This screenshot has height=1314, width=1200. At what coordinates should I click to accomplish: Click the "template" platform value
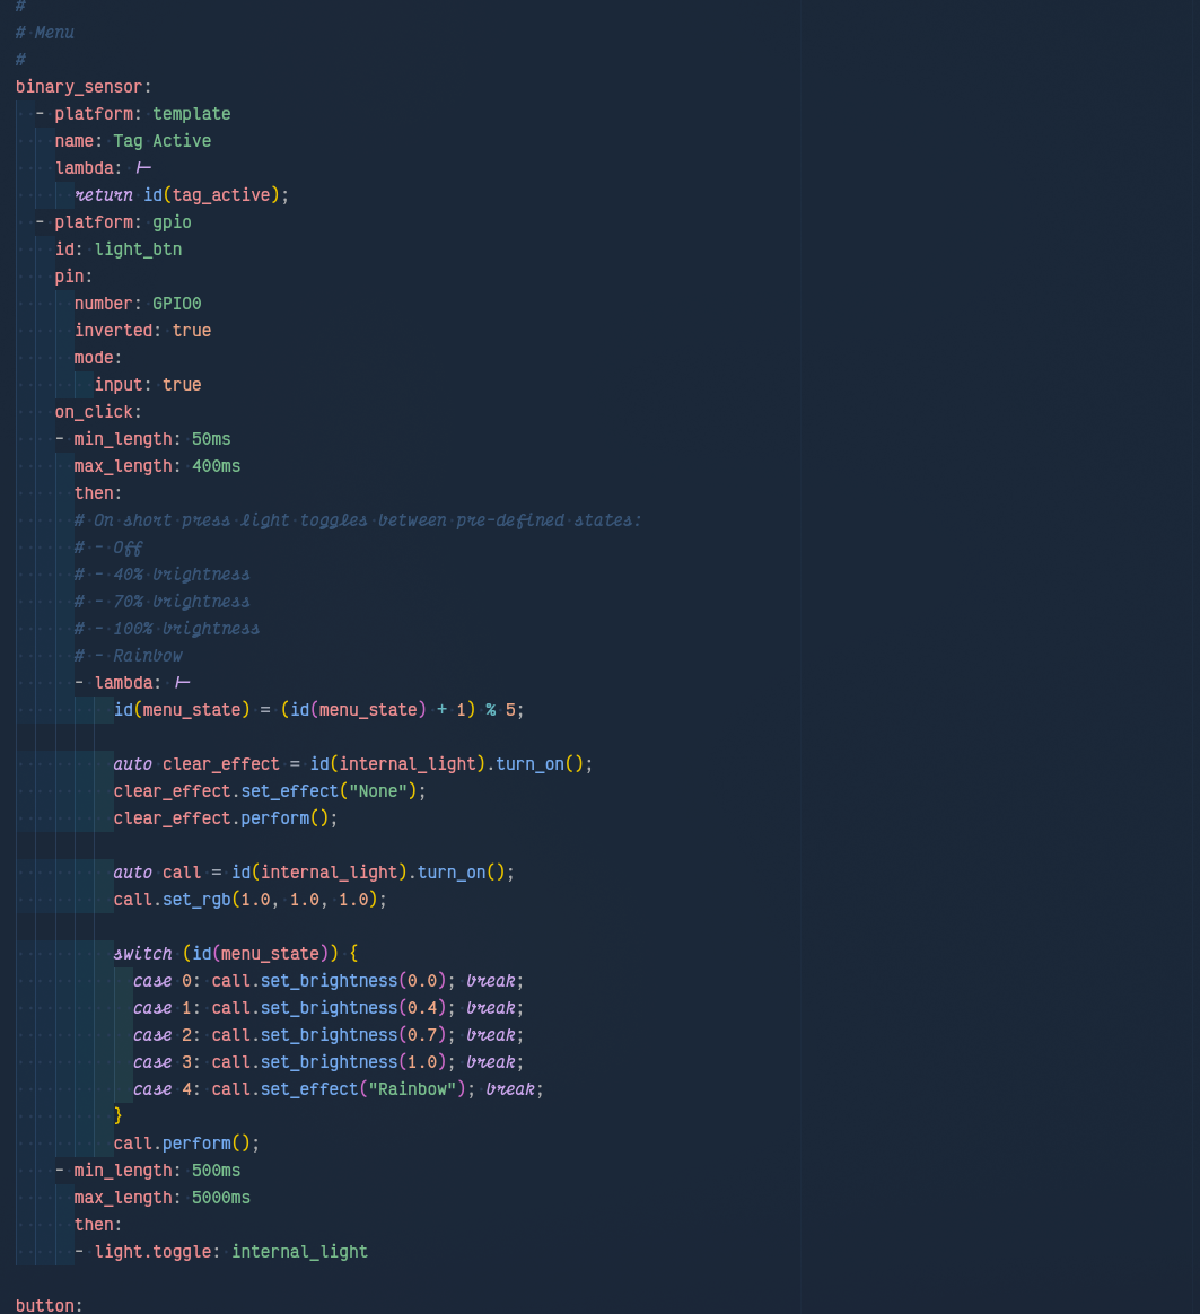(x=191, y=114)
